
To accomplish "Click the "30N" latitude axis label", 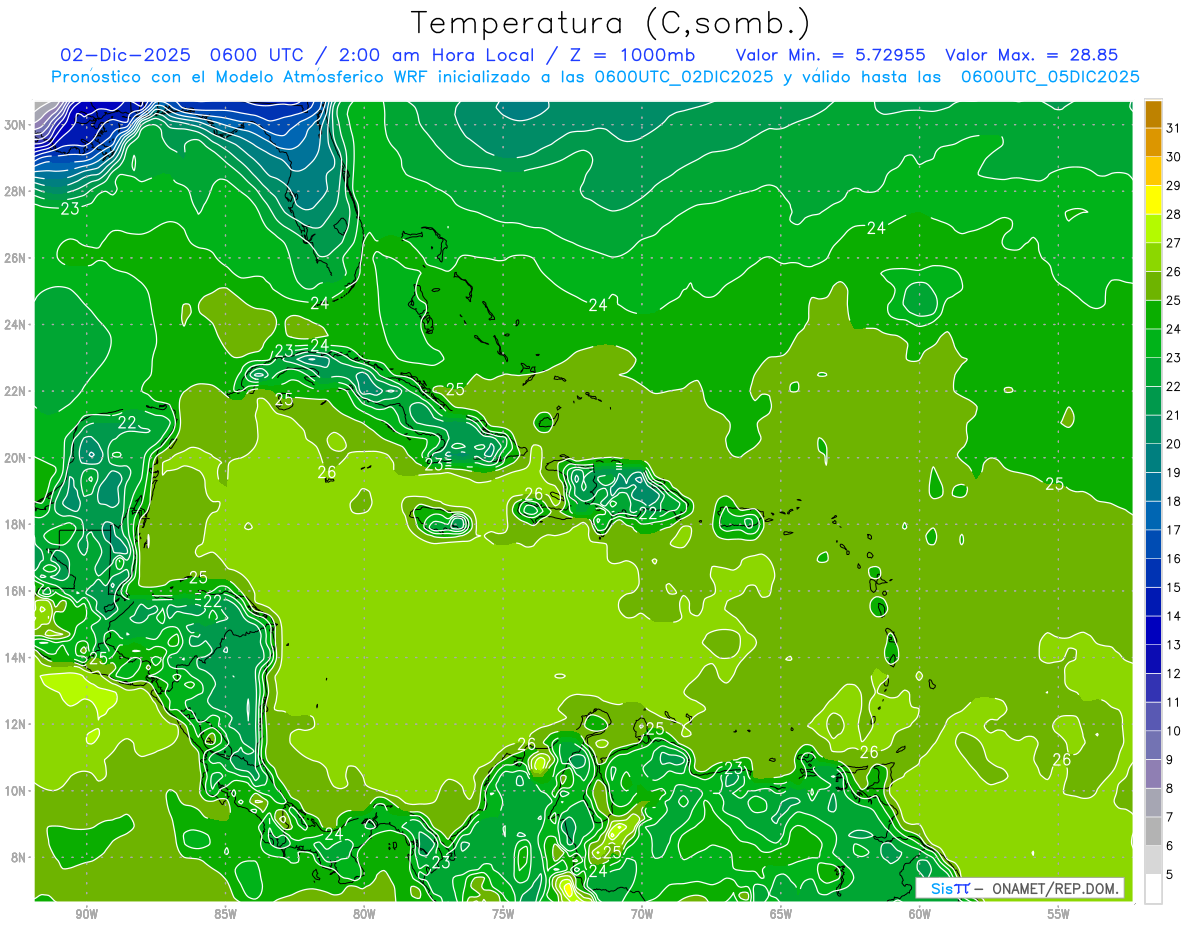I will (x=17, y=125).
